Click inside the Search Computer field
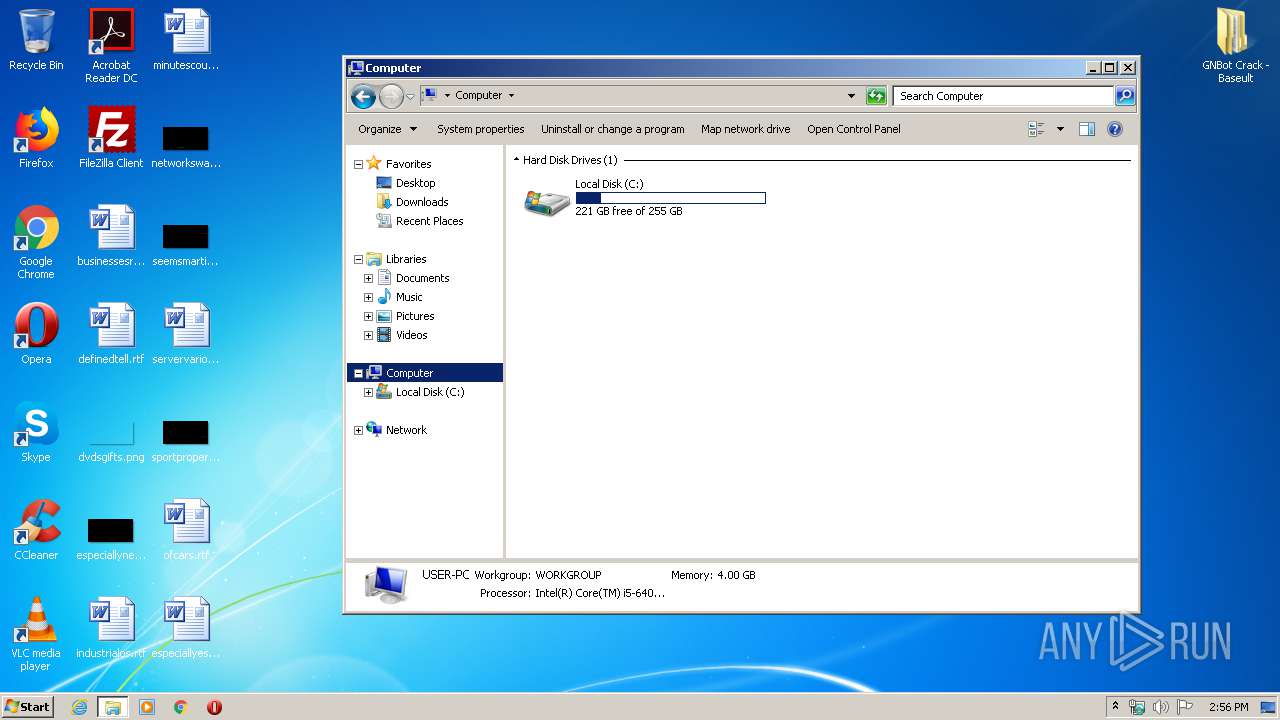The height and width of the screenshot is (720, 1280). point(1003,96)
